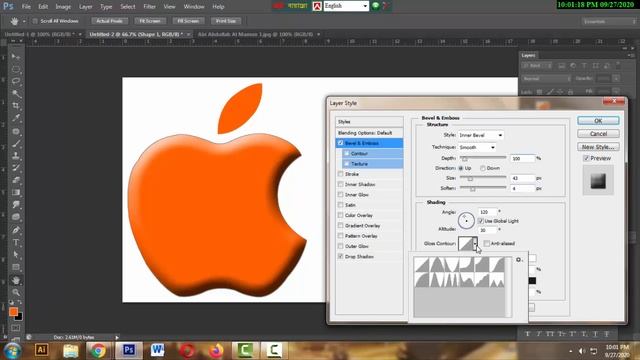The image size is (640, 360).
Task: Click the Angle value input field
Action: 487,212
